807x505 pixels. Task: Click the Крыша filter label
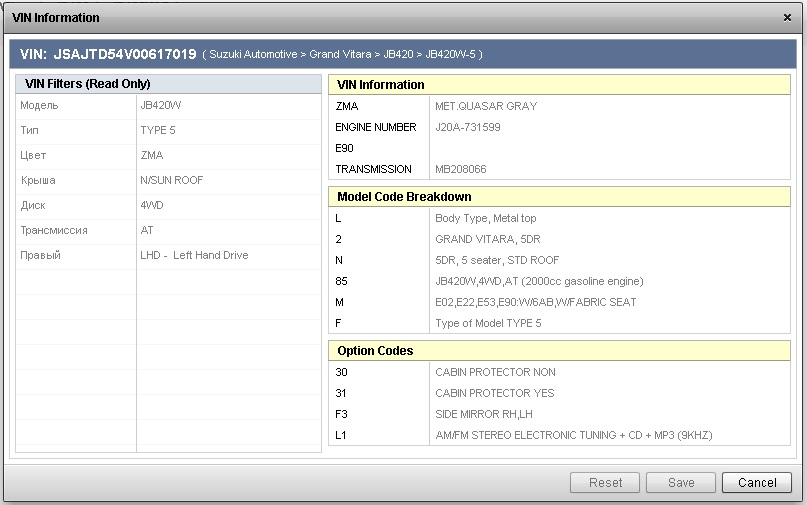[x=38, y=180]
